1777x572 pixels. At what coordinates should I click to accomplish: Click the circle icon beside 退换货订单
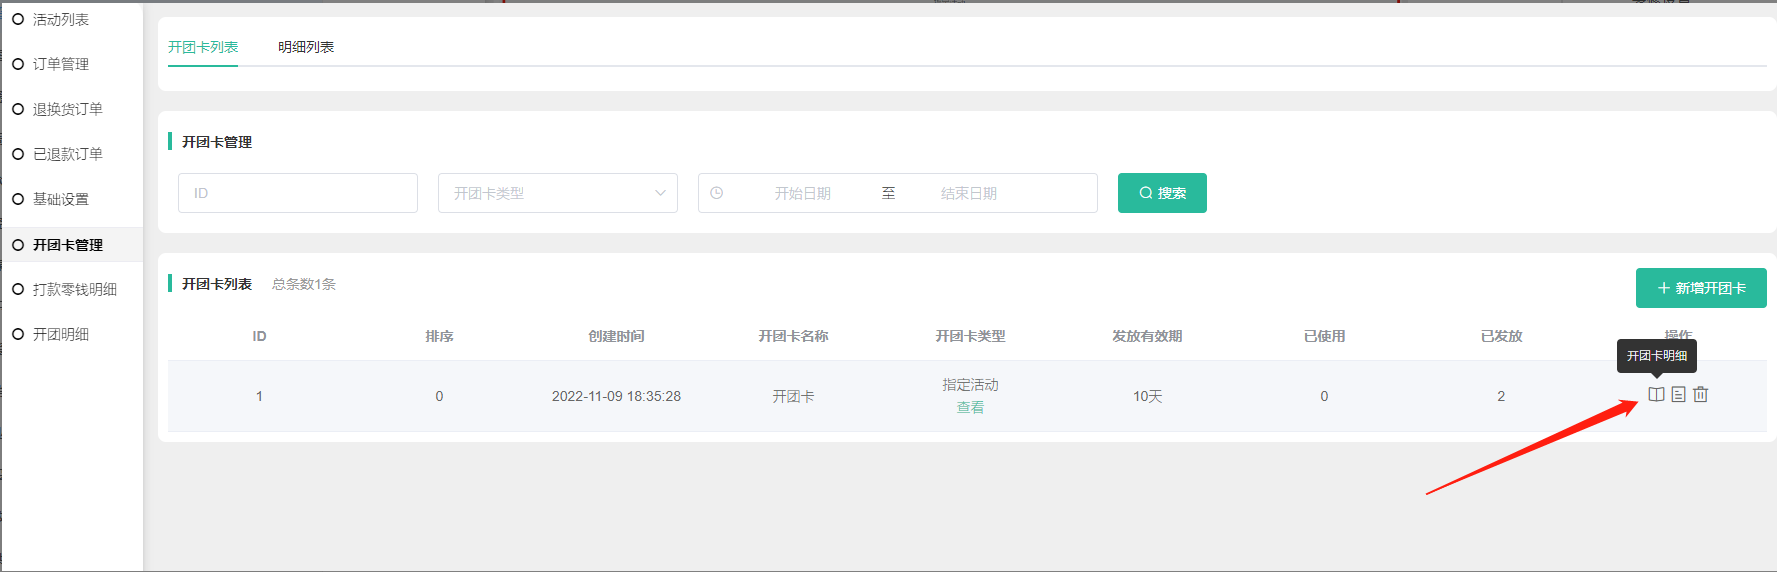(x=18, y=109)
